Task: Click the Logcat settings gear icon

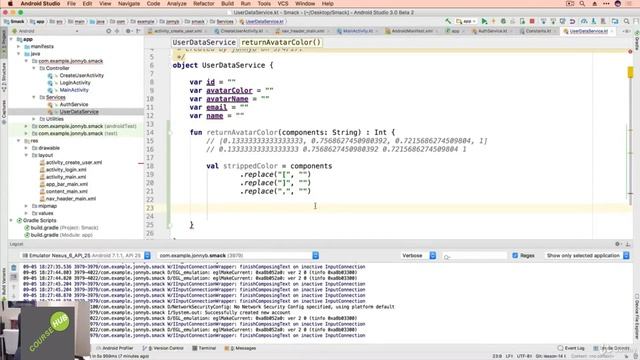Action: (x=618, y=244)
